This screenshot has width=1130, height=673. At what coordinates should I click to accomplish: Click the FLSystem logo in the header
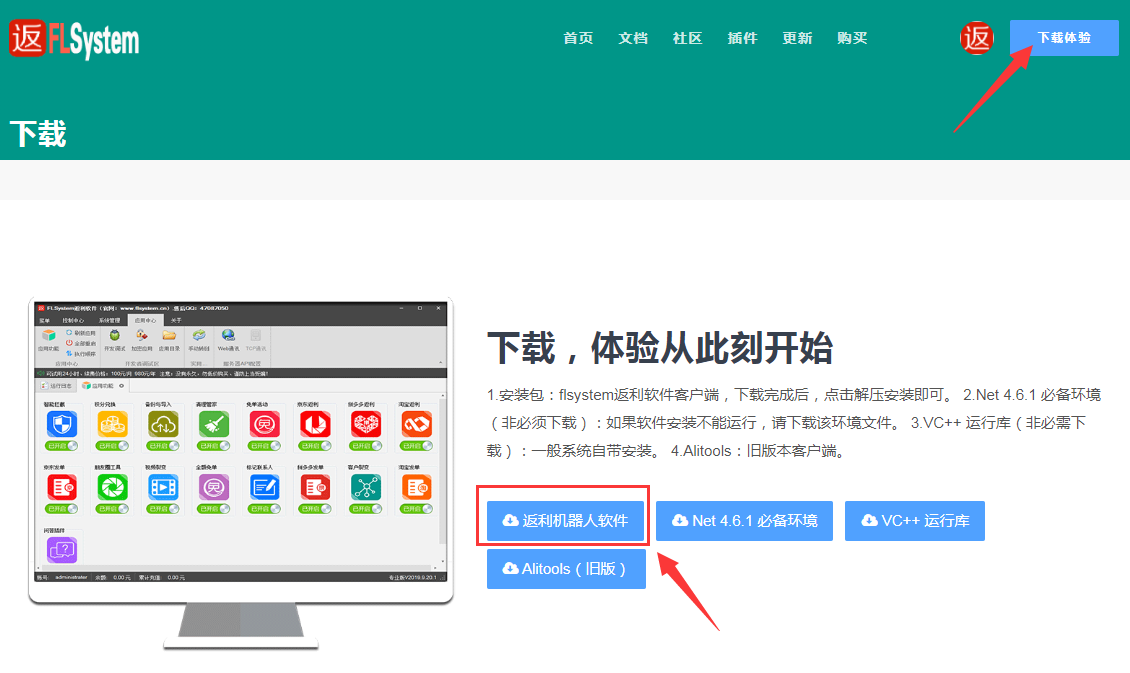74,40
